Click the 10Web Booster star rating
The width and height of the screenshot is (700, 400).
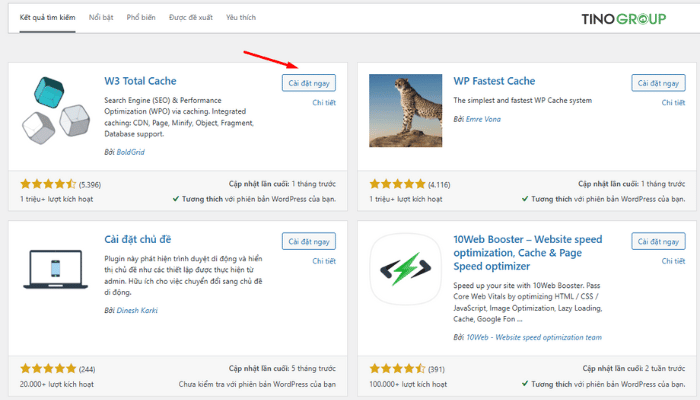(397, 369)
